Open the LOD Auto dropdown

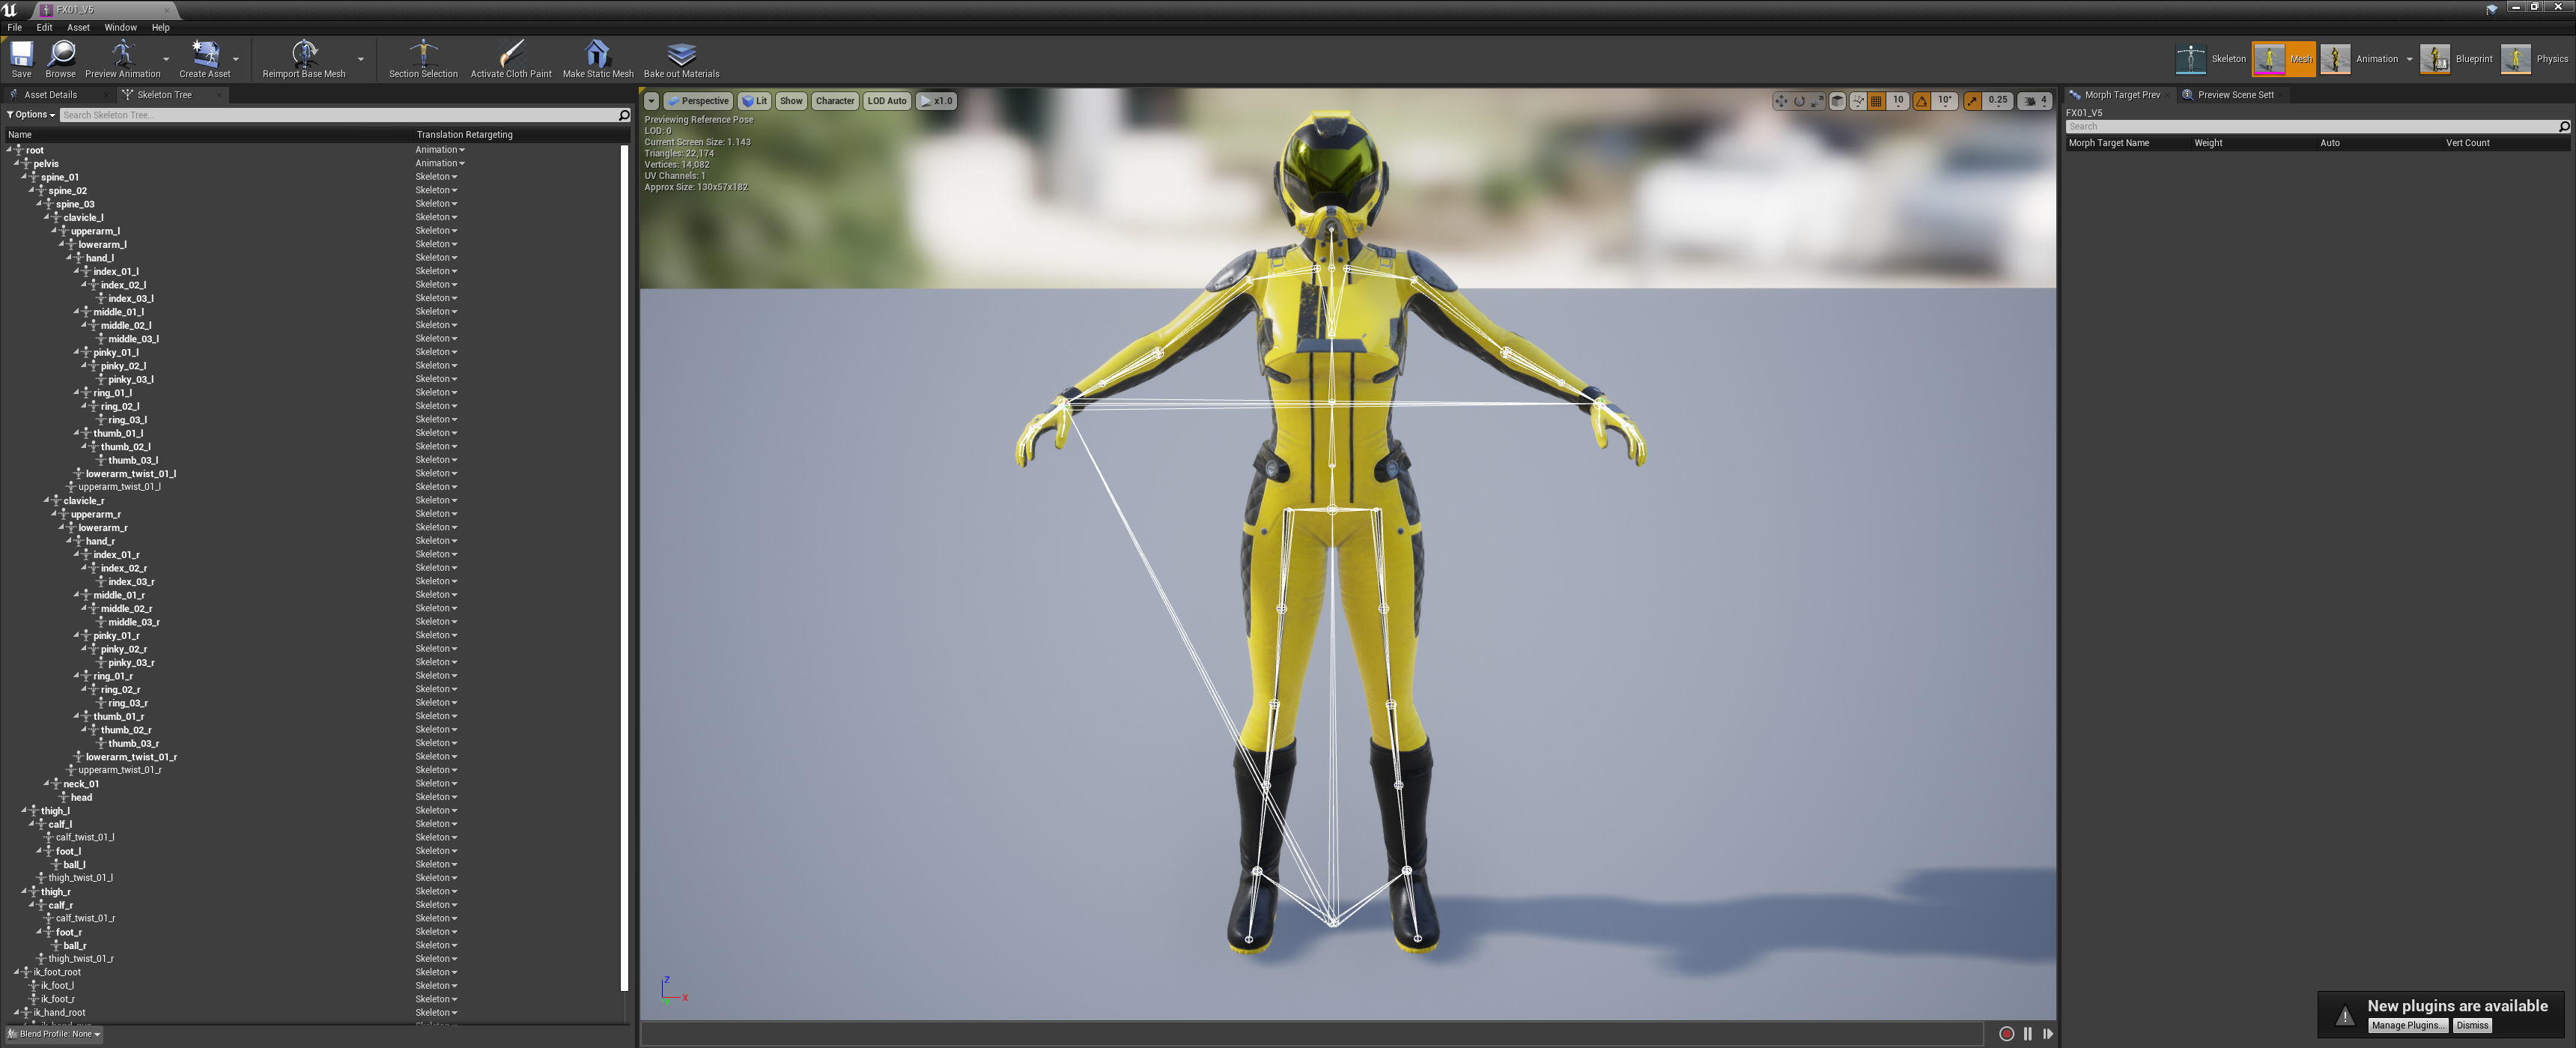[x=886, y=101]
